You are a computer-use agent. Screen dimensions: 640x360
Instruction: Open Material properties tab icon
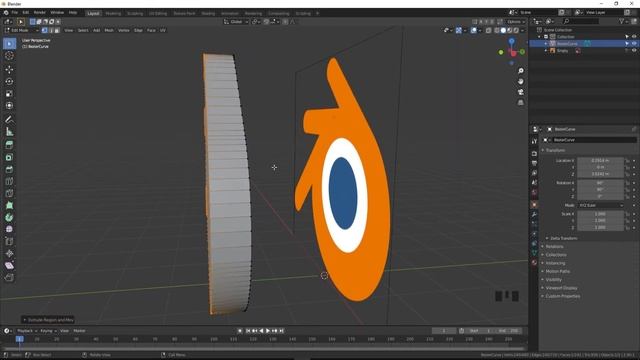(534, 262)
